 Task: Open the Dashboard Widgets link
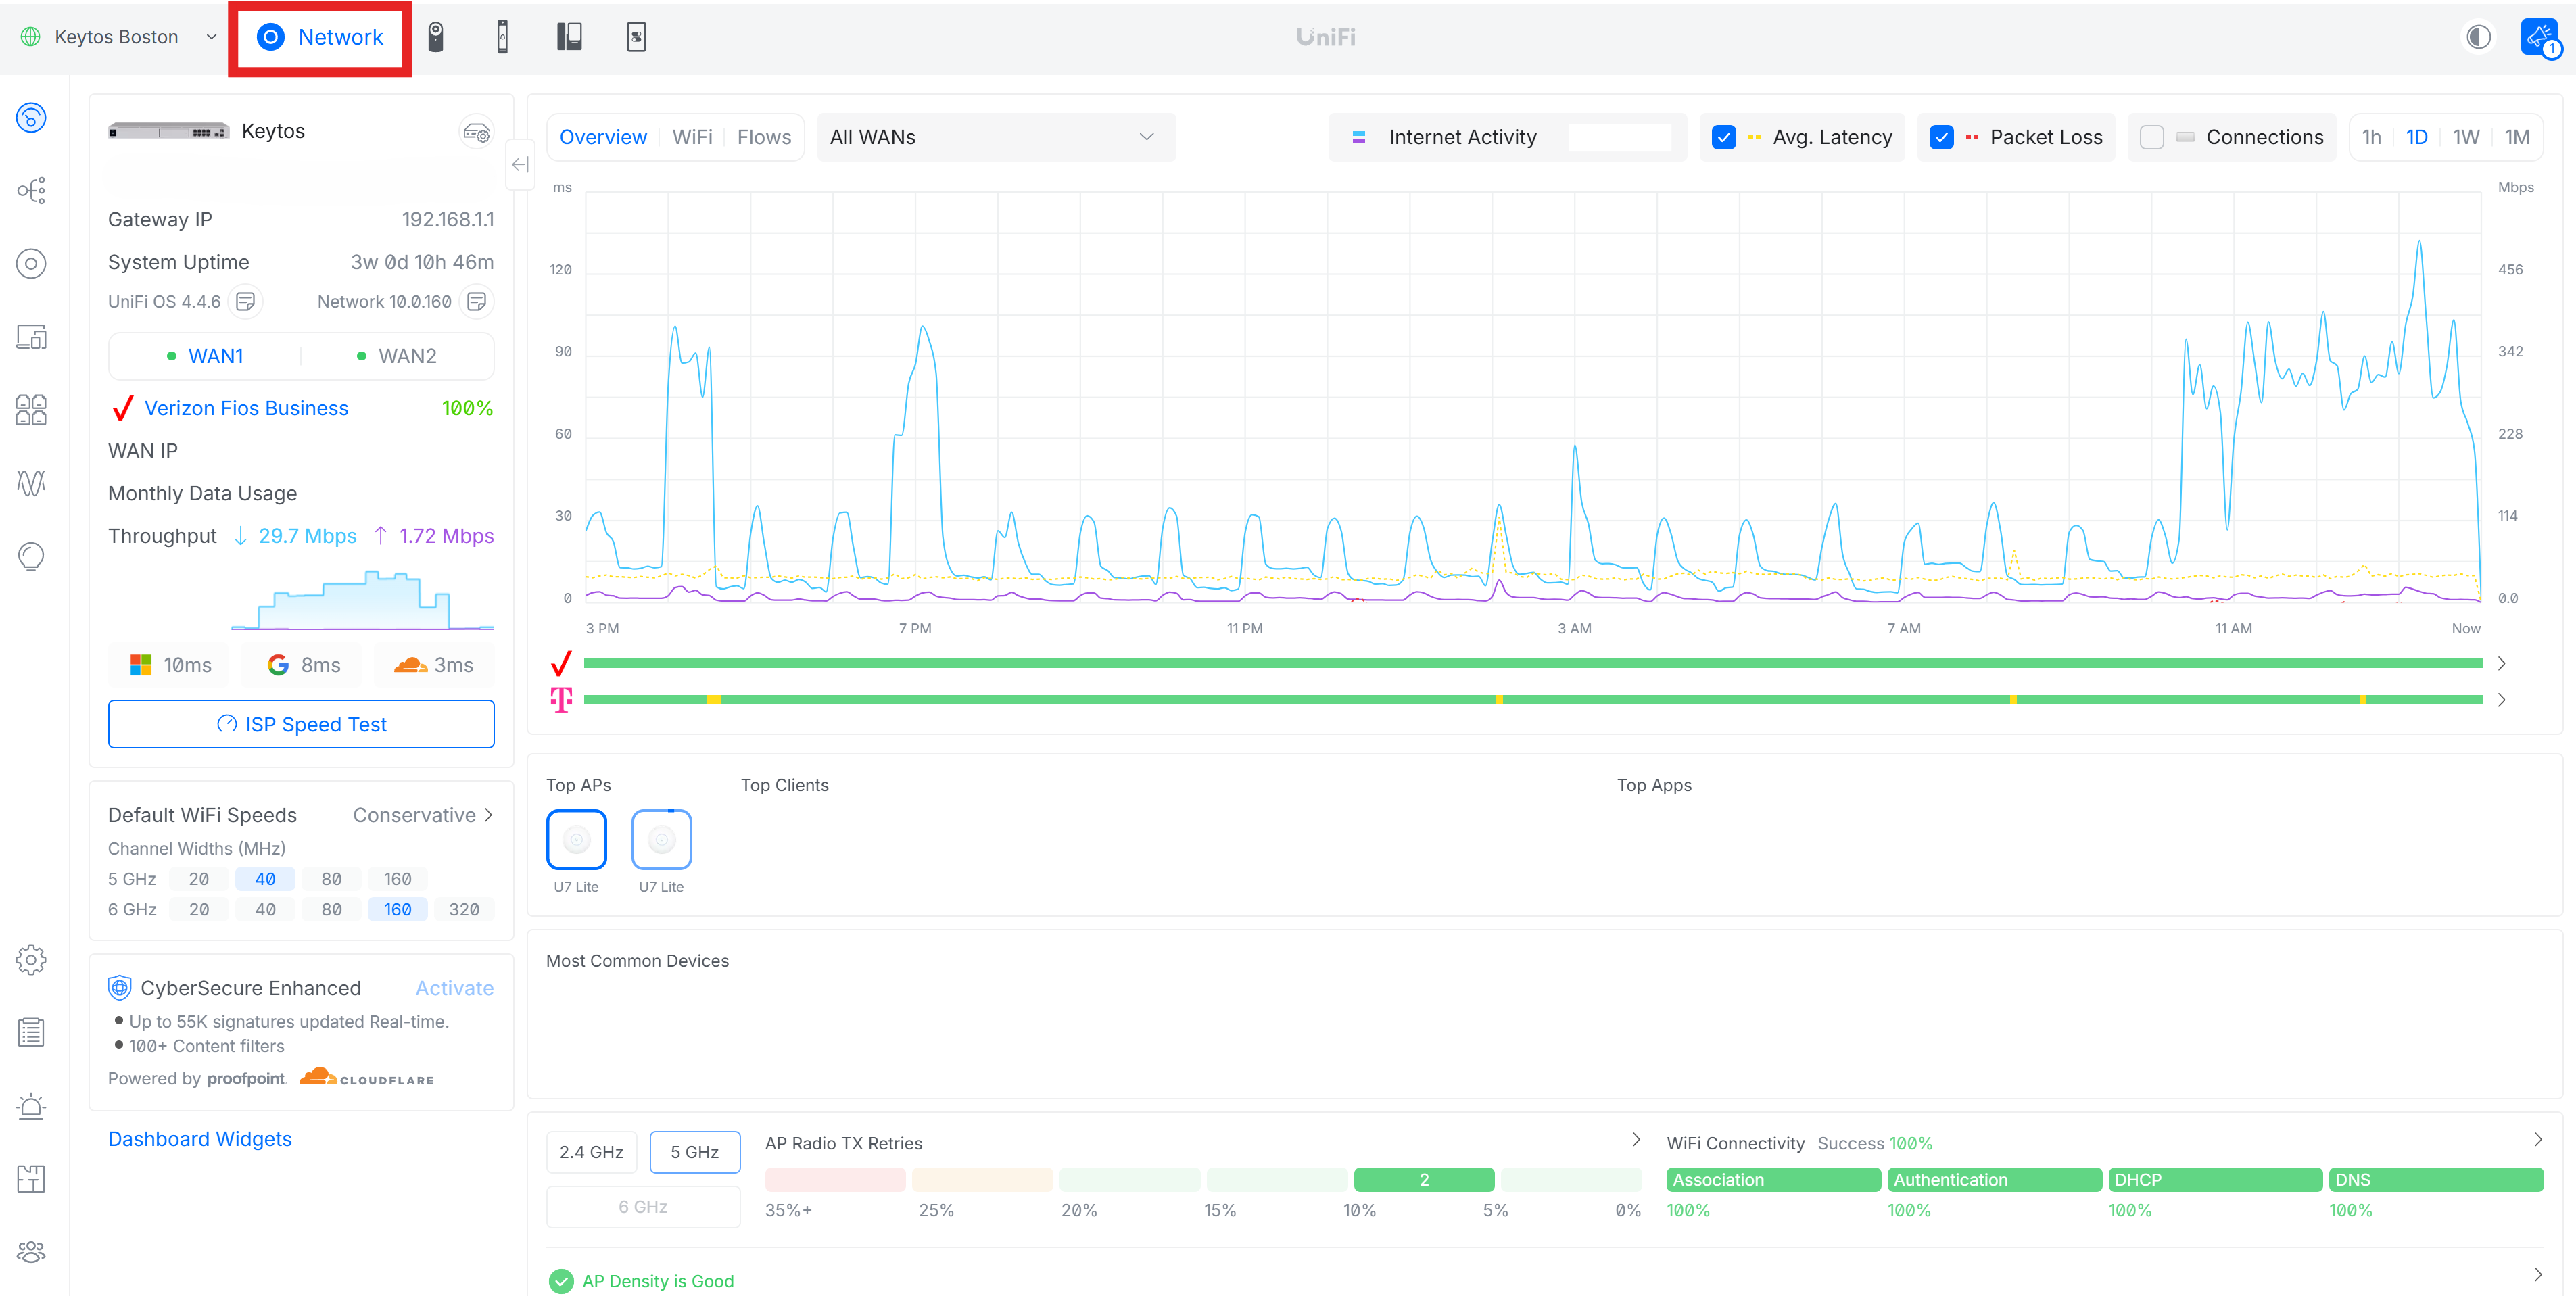click(x=200, y=1139)
